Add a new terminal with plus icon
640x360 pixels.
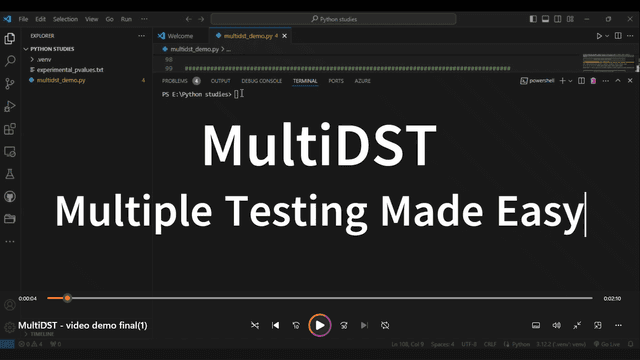pos(562,81)
